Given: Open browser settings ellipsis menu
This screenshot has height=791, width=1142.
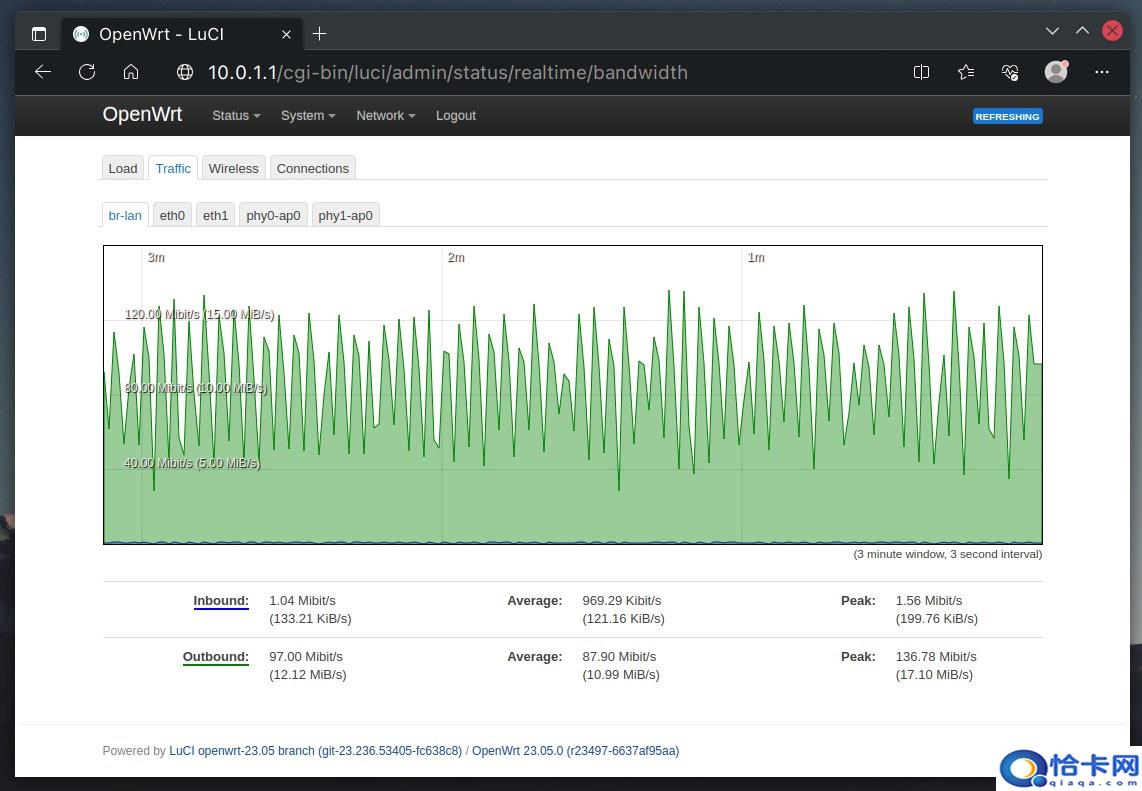Looking at the screenshot, I should click(1102, 72).
